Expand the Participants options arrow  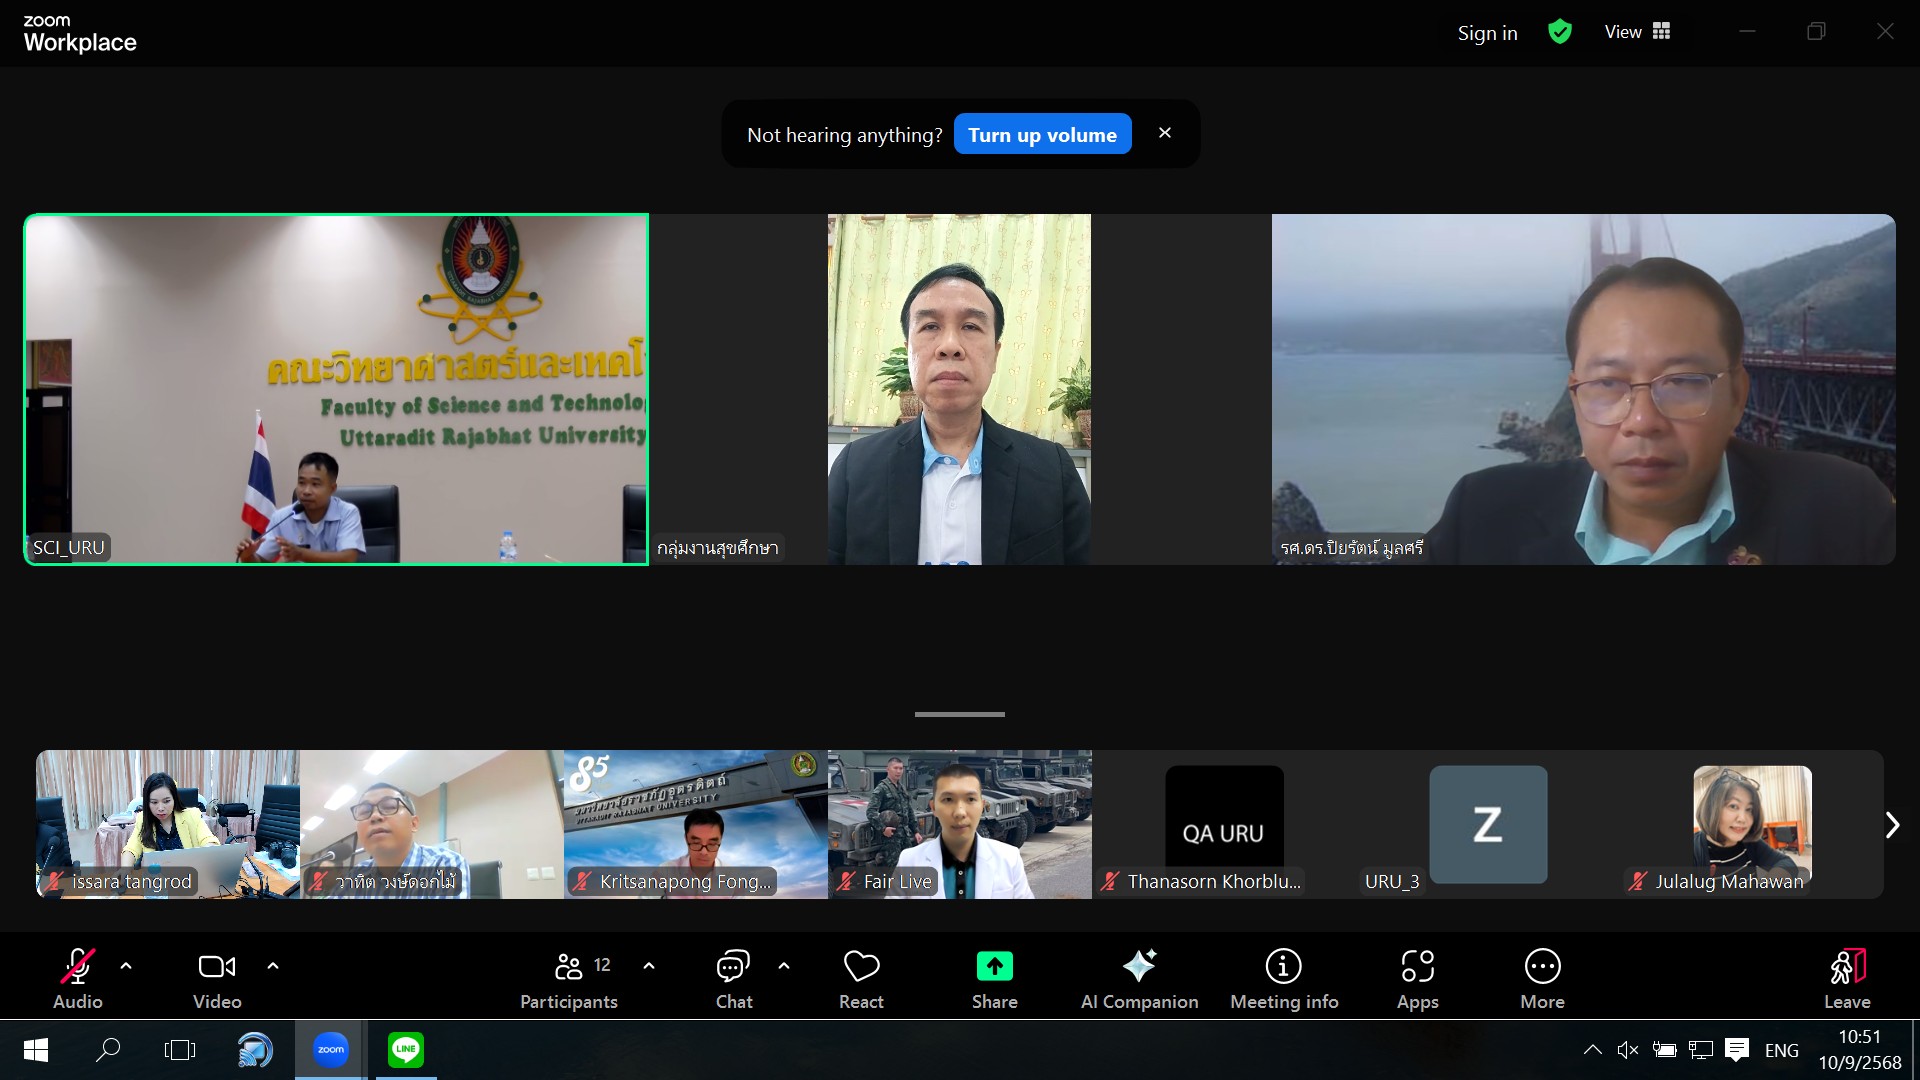click(649, 966)
